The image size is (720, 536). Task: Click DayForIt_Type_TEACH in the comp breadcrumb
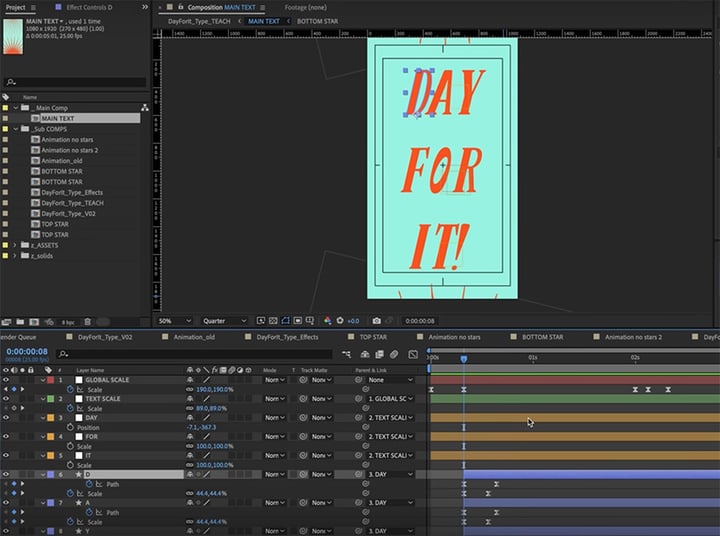pos(199,20)
